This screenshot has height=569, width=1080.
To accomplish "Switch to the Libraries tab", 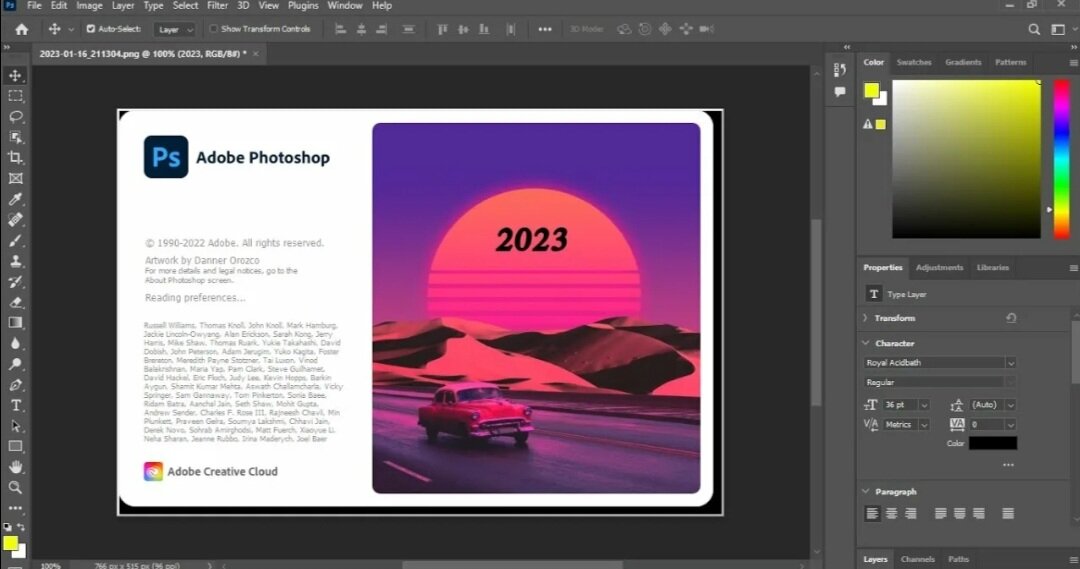I will click(993, 267).
